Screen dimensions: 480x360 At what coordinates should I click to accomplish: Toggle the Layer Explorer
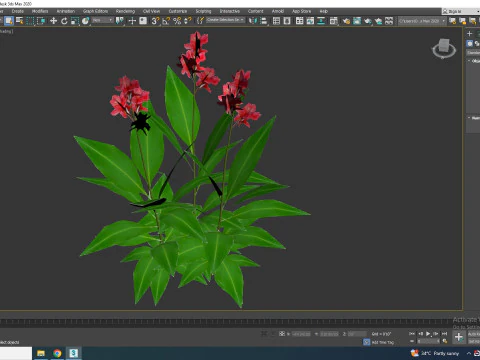click(x=287, y=21)
